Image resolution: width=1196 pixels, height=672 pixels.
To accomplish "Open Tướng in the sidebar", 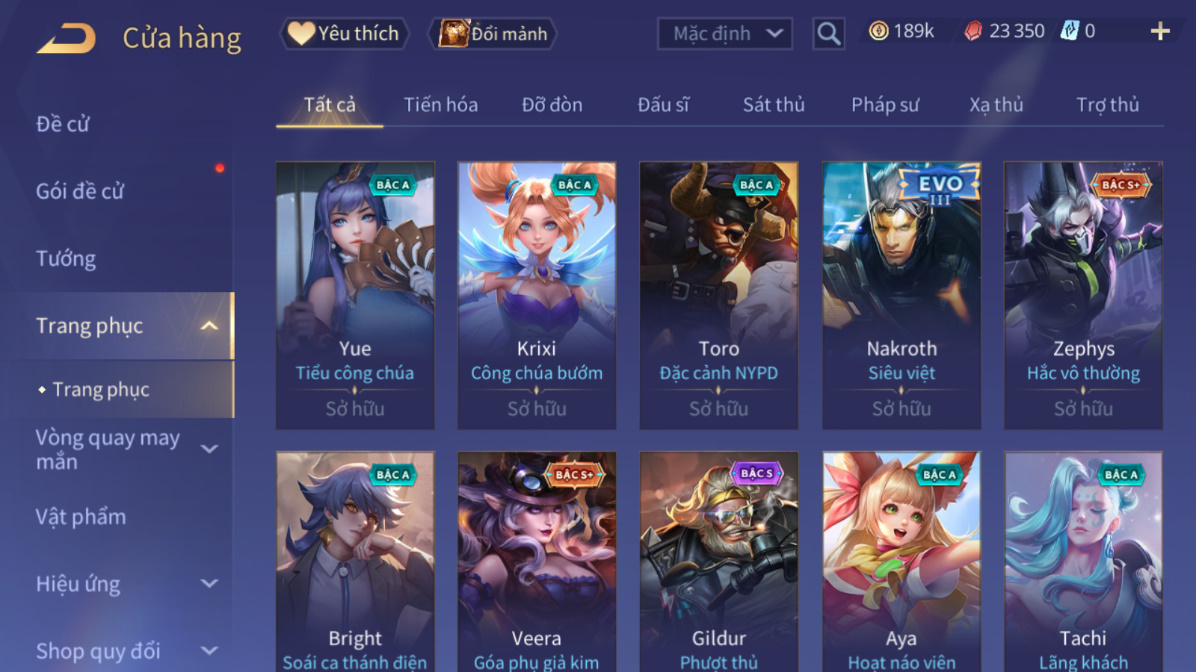I will point(66,259).
